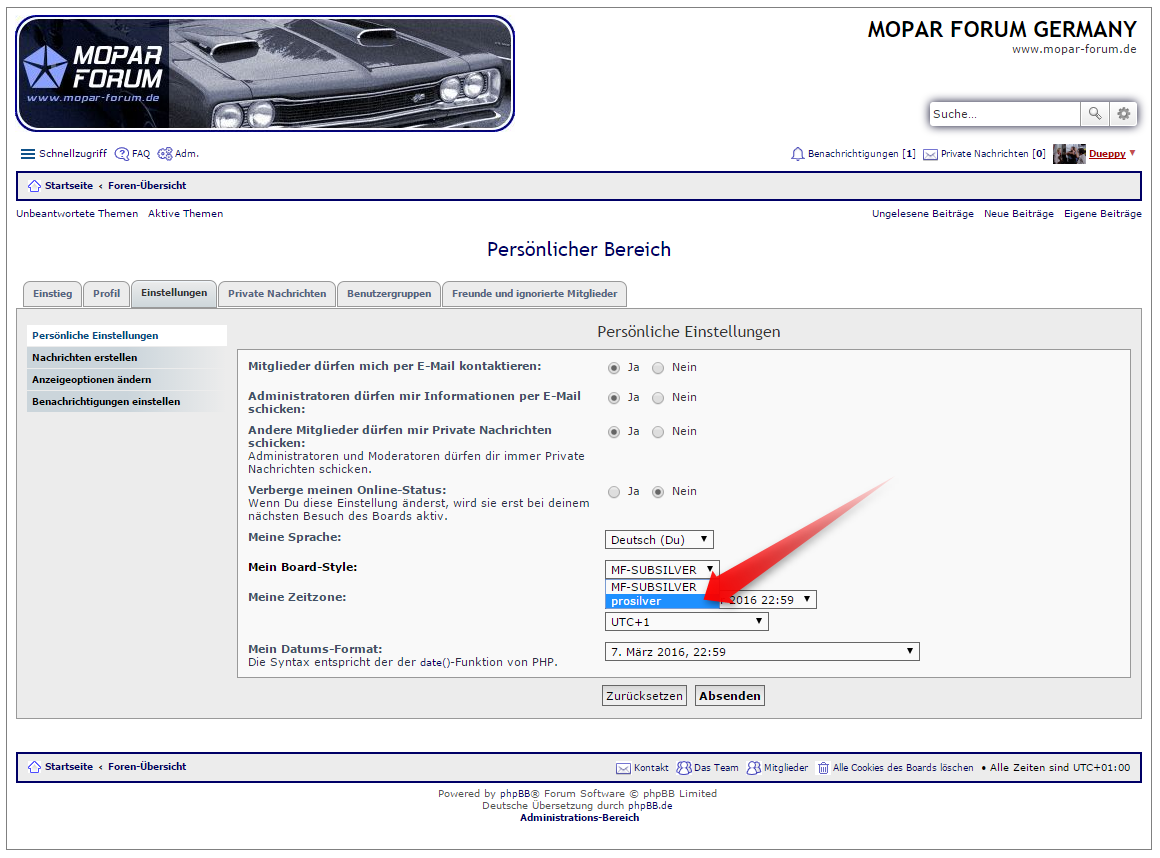Open the Meine Sprache dropdown
Viewport: 1160px width, 858px height.
coord(659,540)
